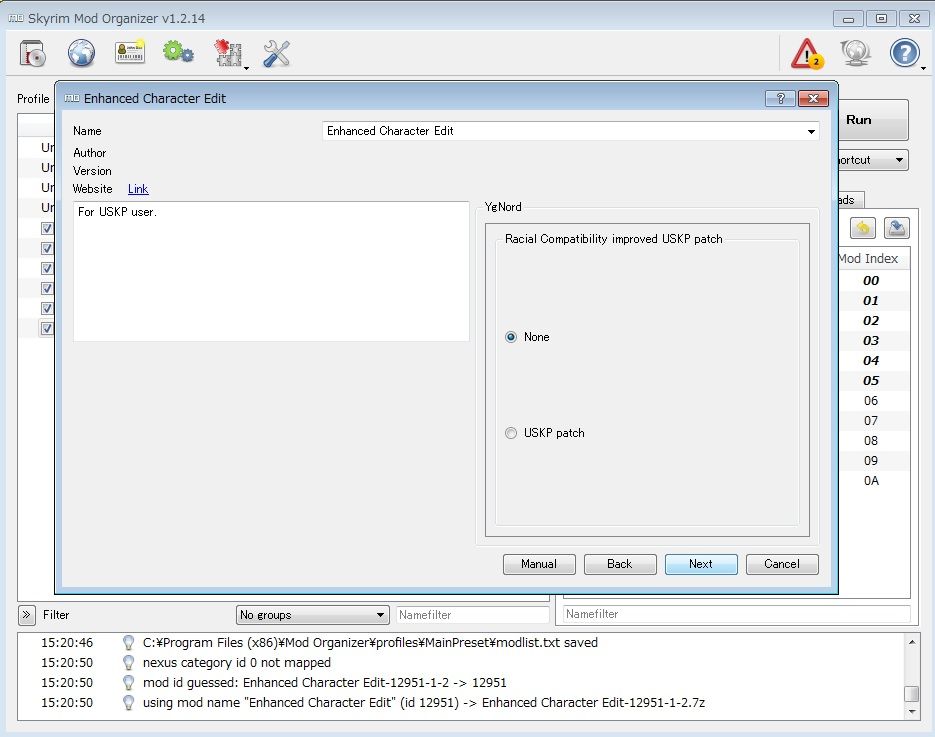Screen dimensions: 935x737
Task: Click the lightbulb icon on the using mod name log
Action: pyautogui.click(x=128, y=702)
